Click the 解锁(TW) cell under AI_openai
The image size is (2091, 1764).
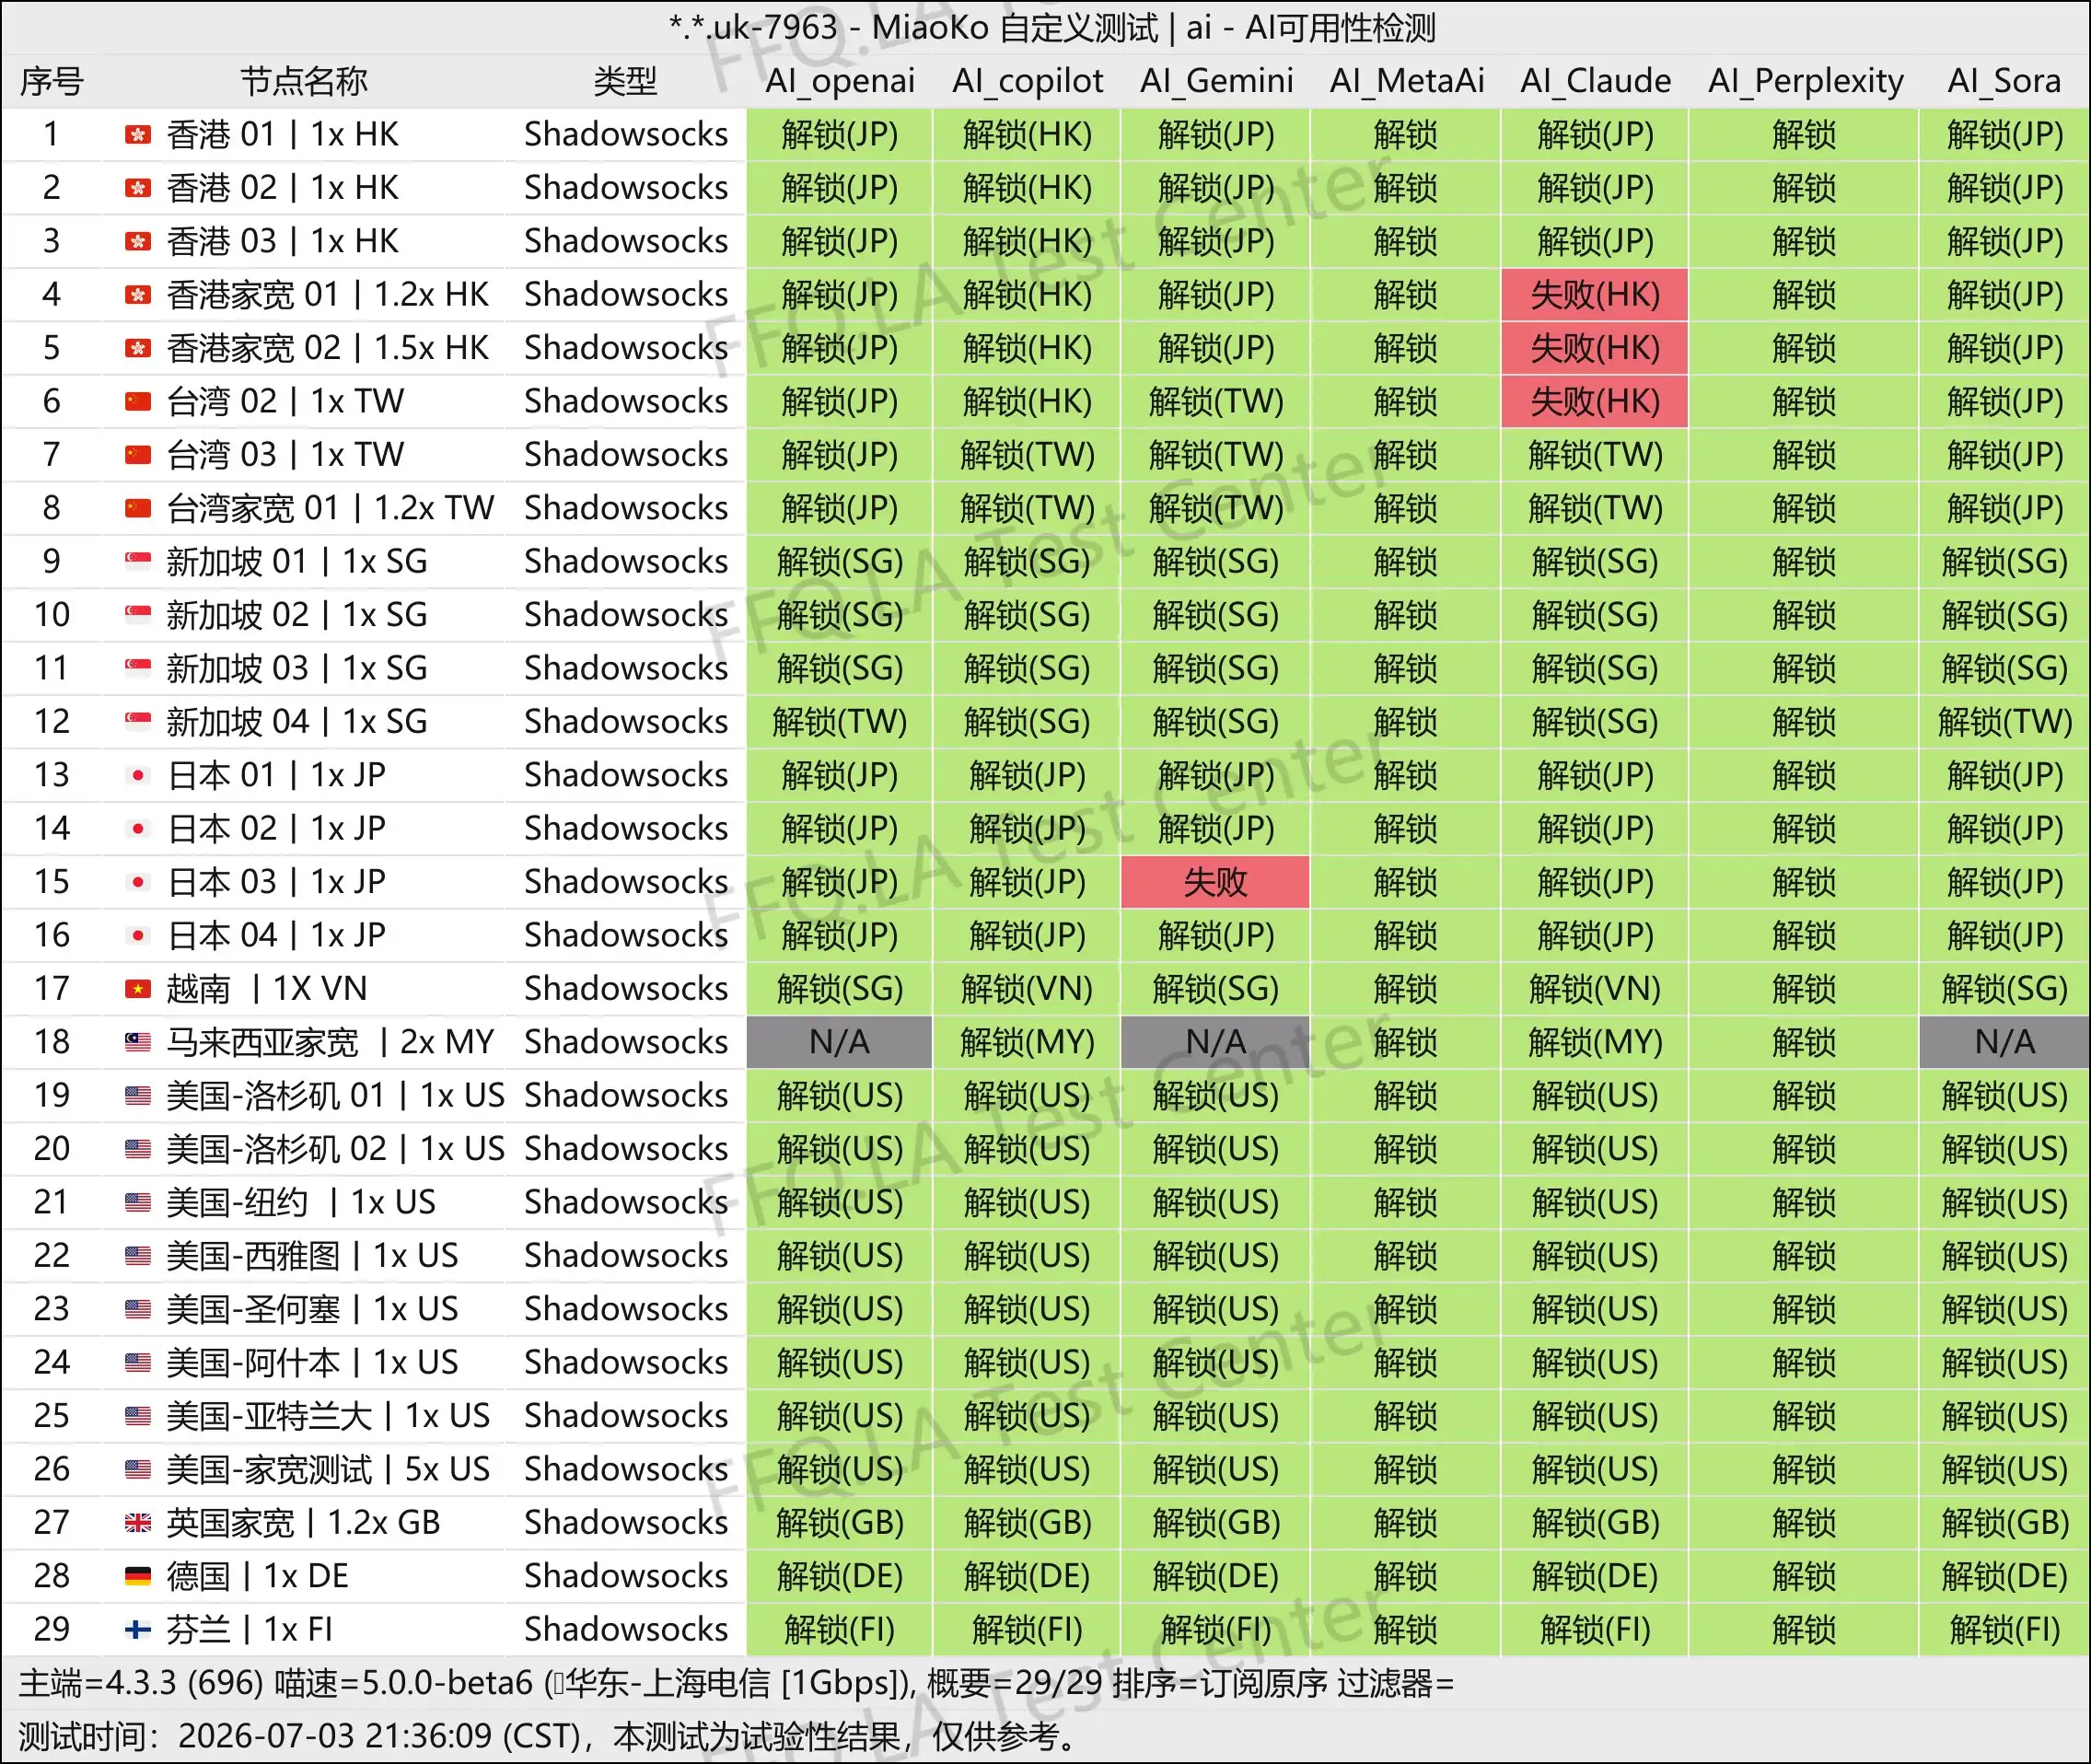coord(840,722)
